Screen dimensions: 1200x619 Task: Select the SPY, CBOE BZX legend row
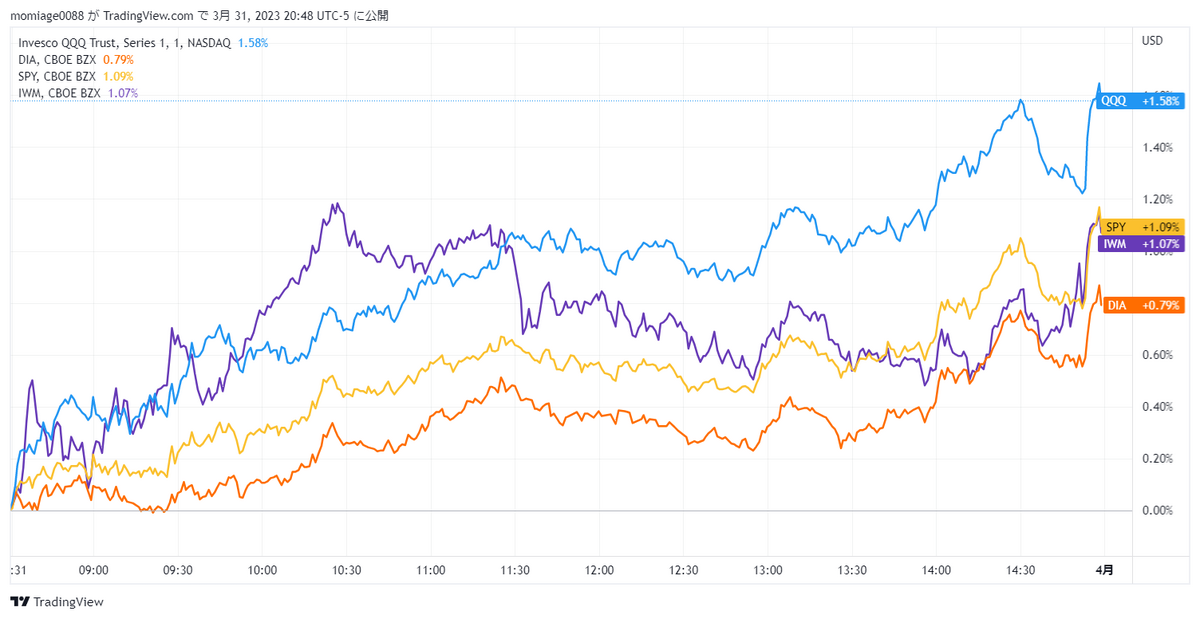pyautogui.click(x=76, y=76)
